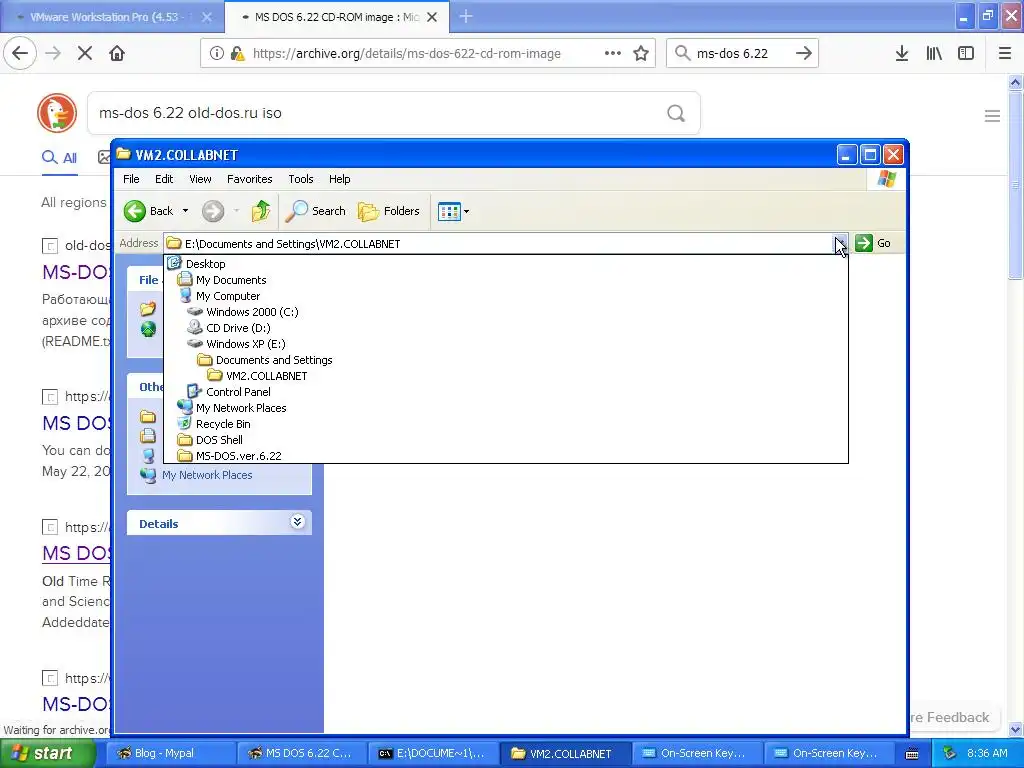Toggle Firefox sidebar icon
The image size is (1024, 768).
pyautogui.click(x=966, y=54)
